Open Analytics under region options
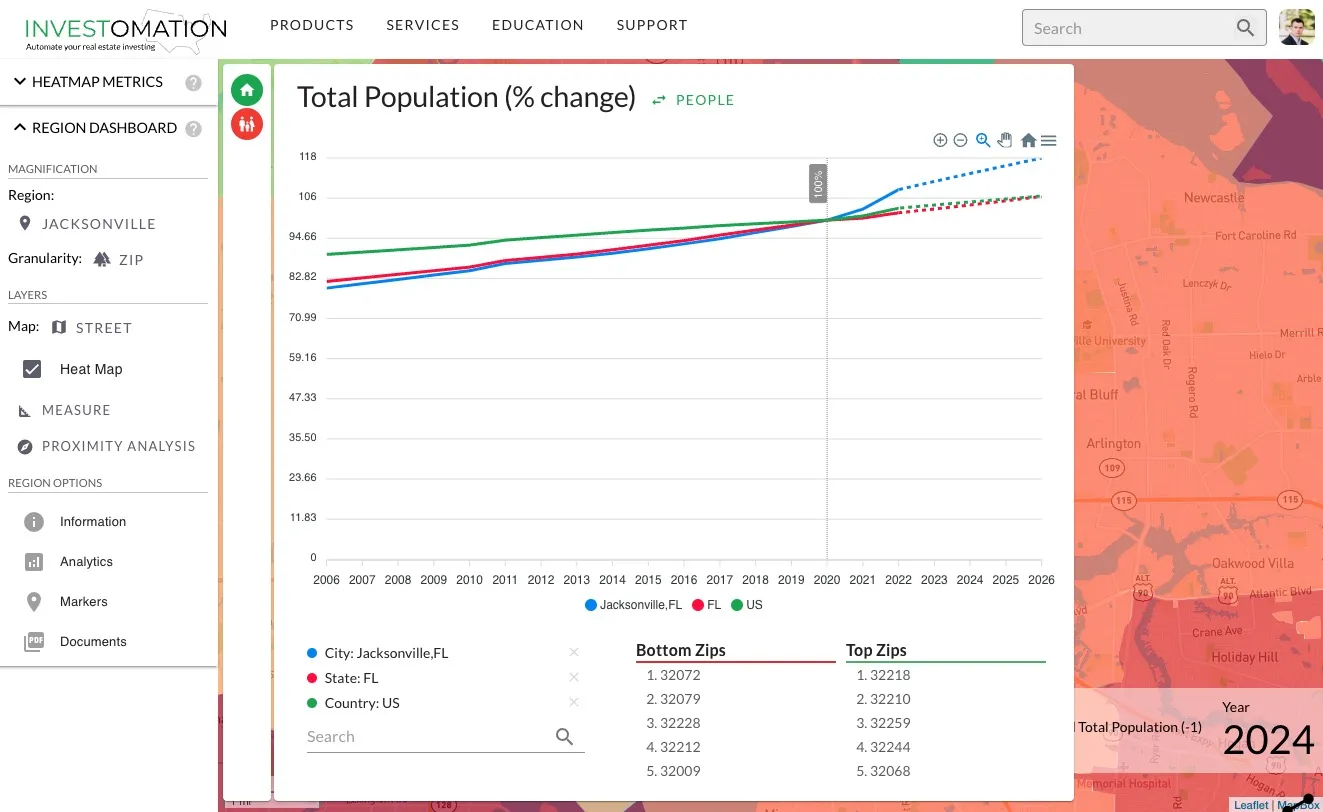The width and height of the screenshot is (1323, 812). [86, 562]
